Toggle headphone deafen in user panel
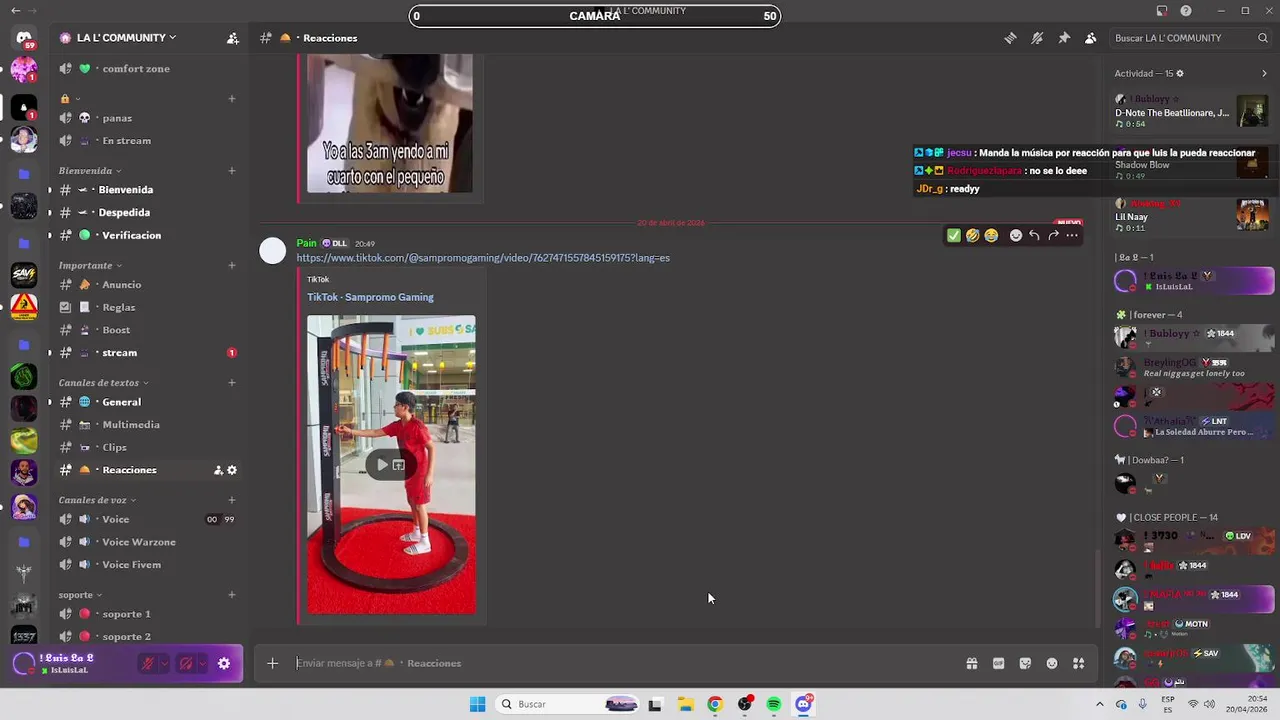 186,663
